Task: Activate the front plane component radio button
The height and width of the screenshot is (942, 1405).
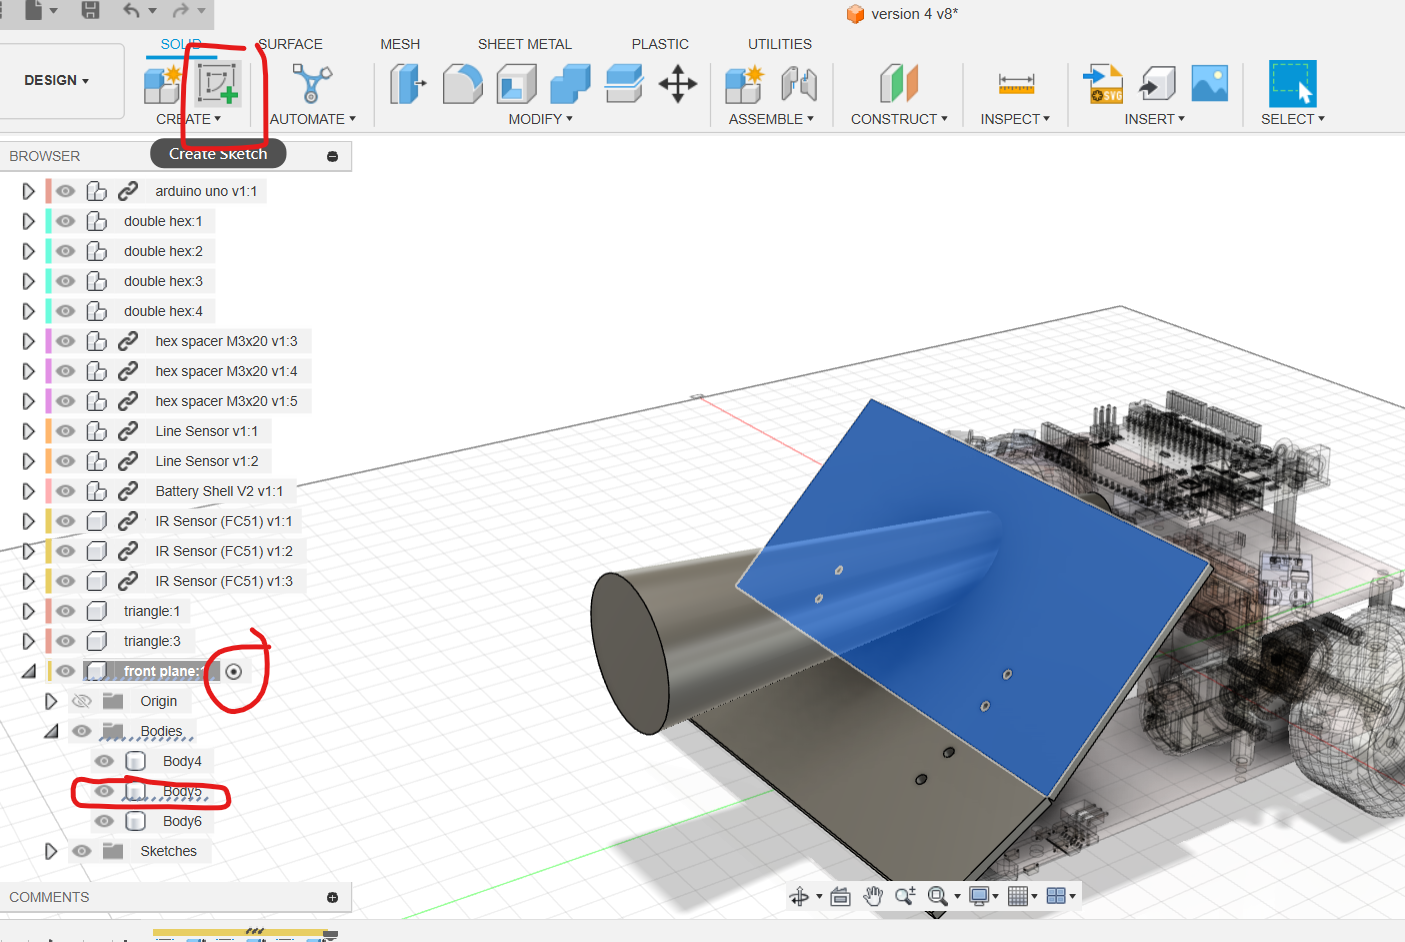Action: coord(234,672)
